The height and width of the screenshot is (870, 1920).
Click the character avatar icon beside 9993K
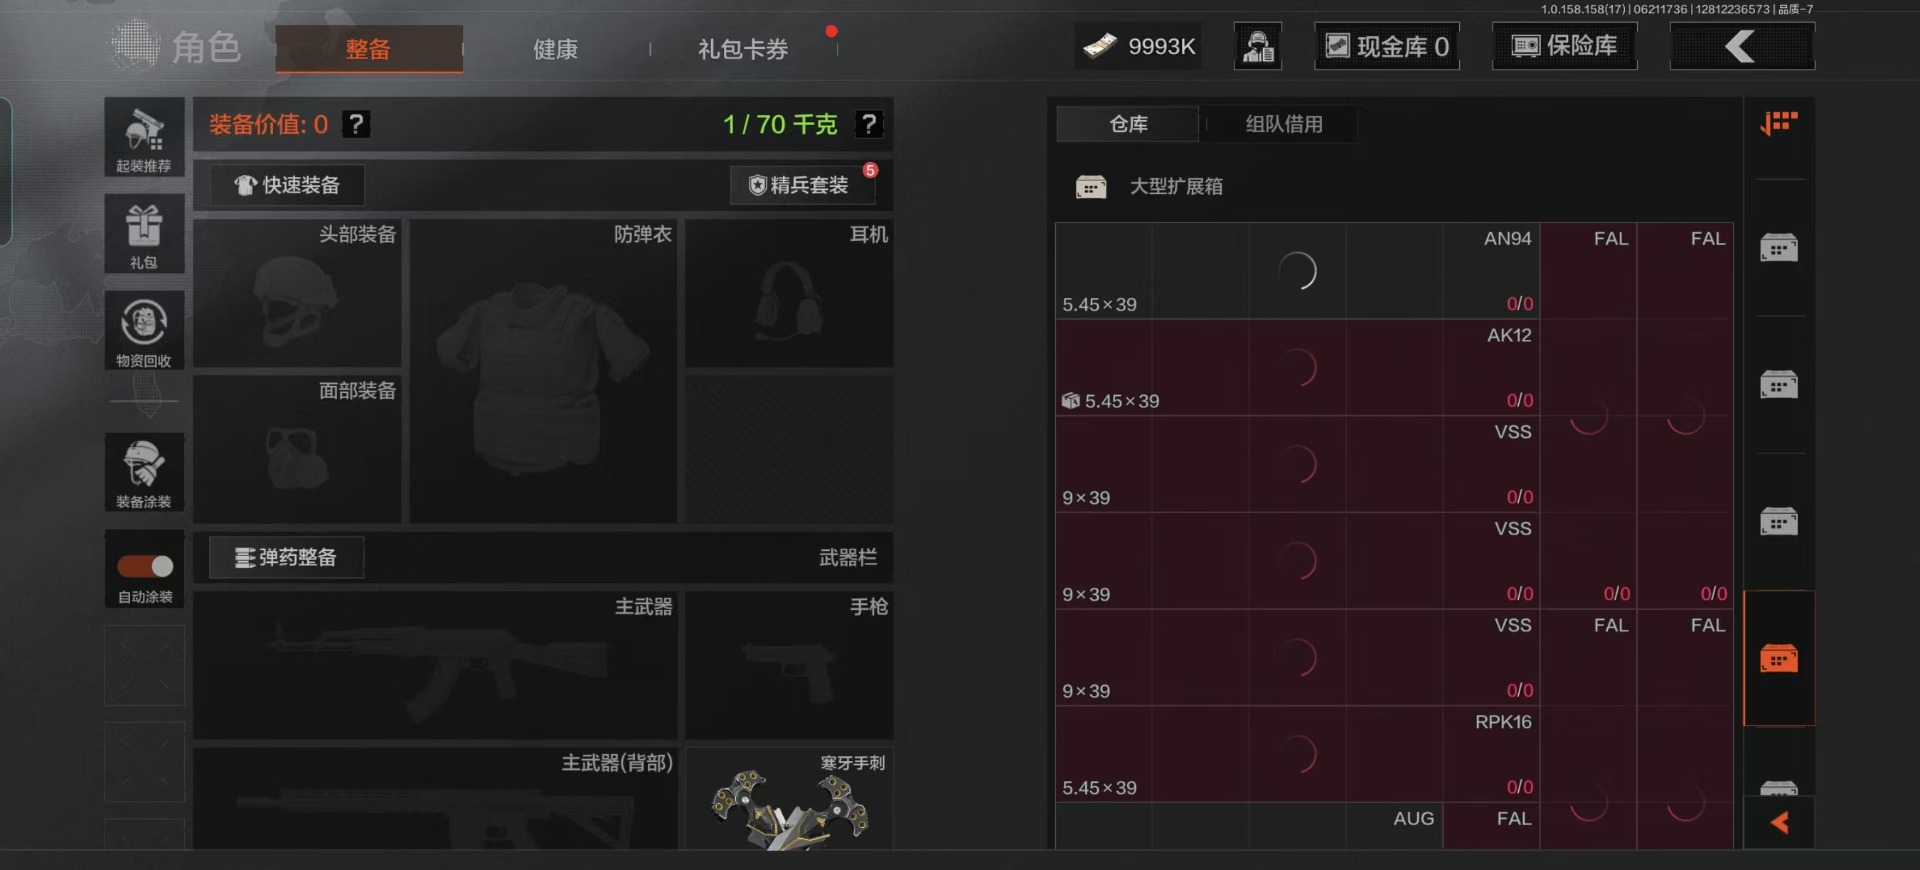pos(1258,46)
